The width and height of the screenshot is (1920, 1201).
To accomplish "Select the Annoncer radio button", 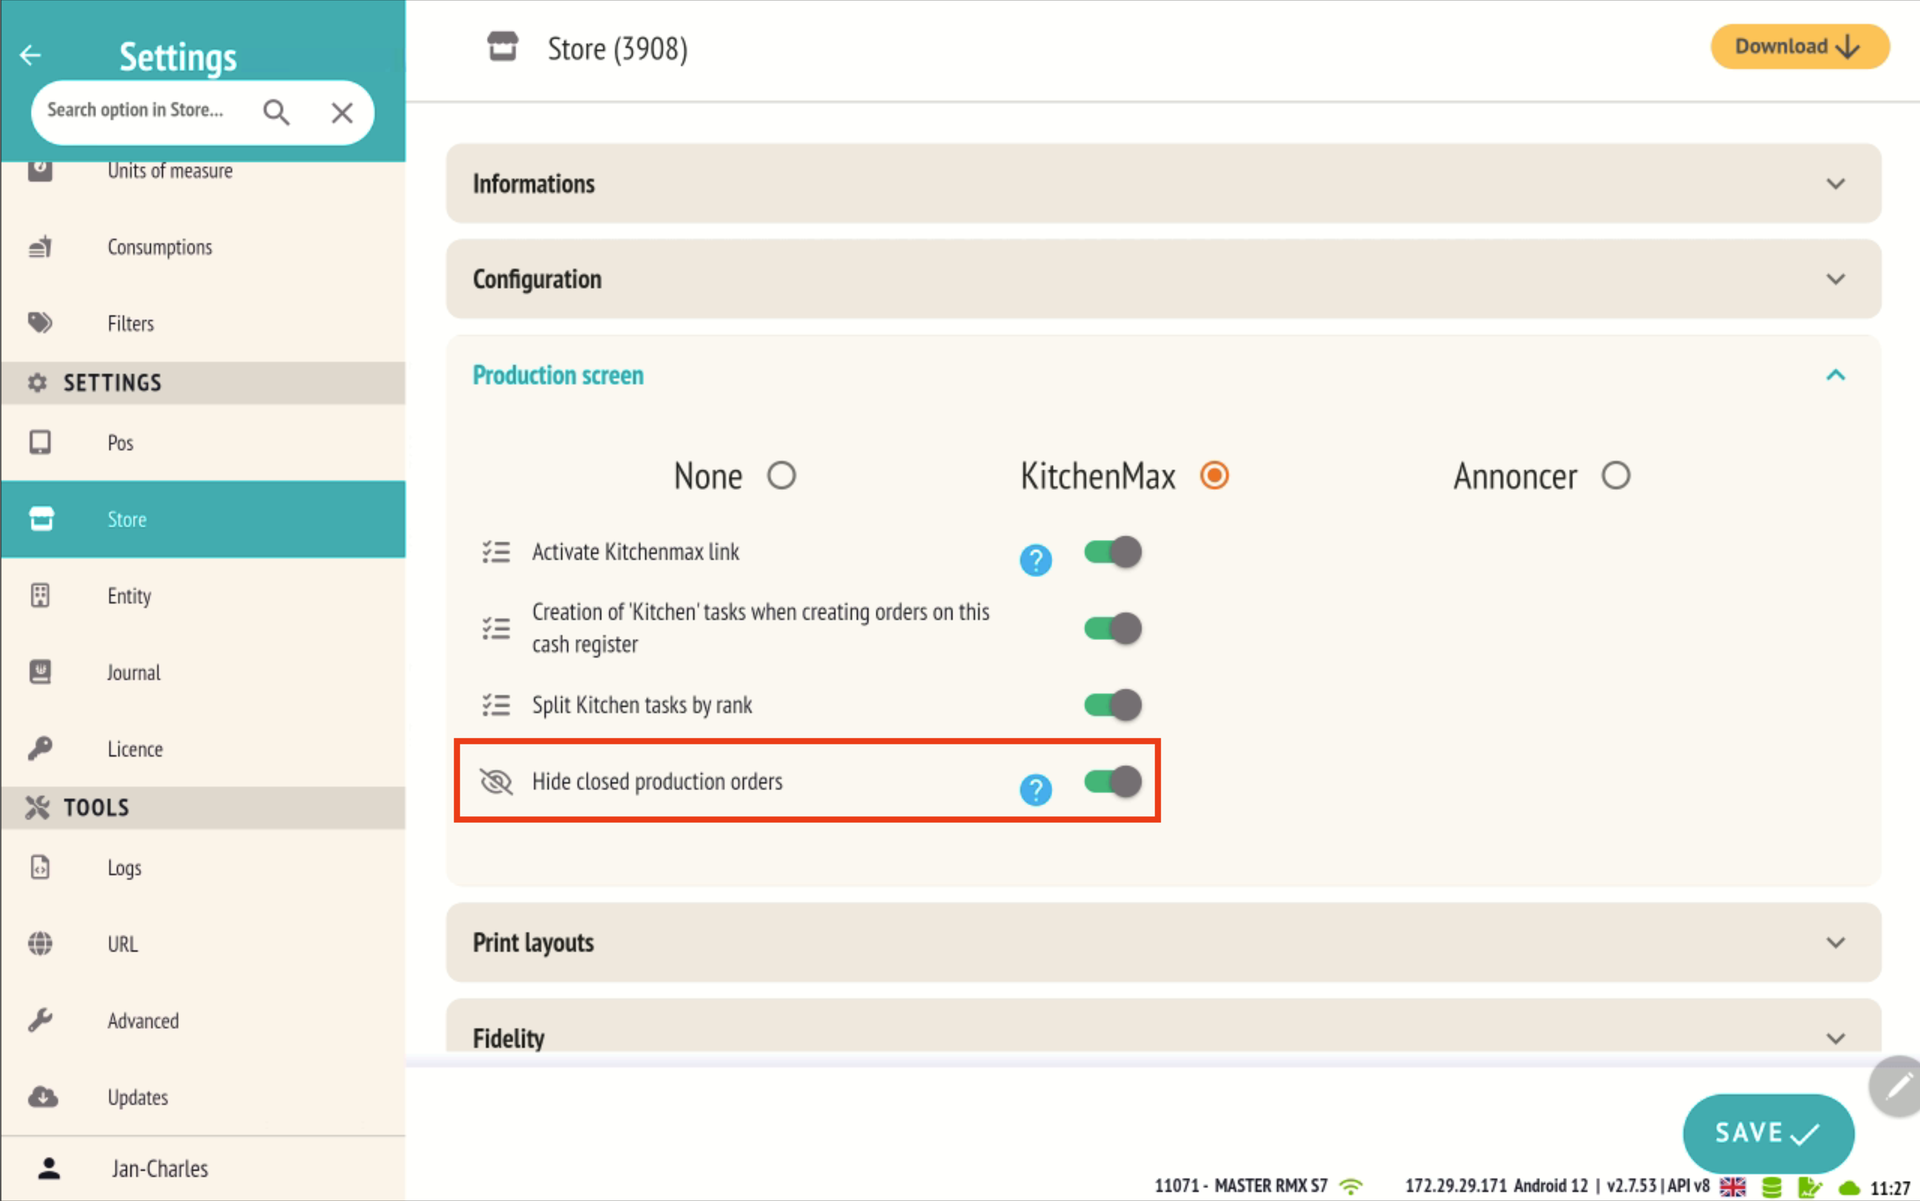I will tap(1615, 476).
